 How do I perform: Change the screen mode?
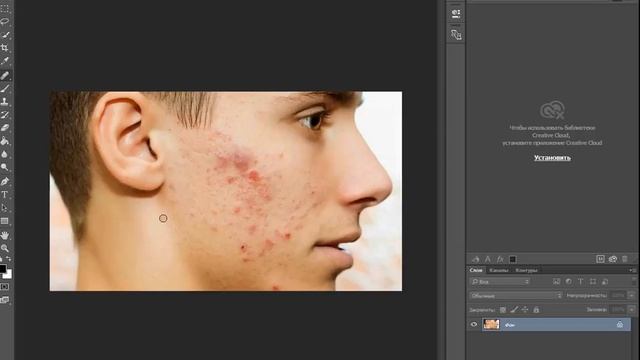(4, 300)
